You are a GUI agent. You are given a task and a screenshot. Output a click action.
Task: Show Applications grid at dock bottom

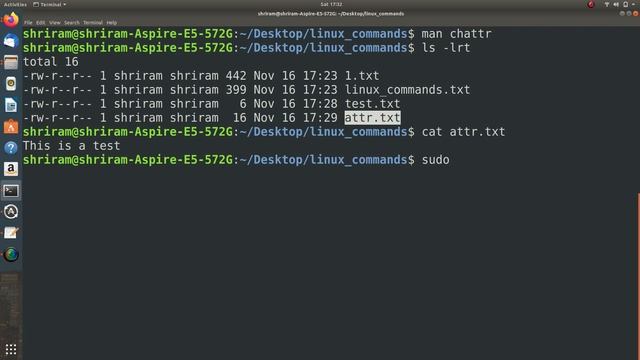(11, 349)
